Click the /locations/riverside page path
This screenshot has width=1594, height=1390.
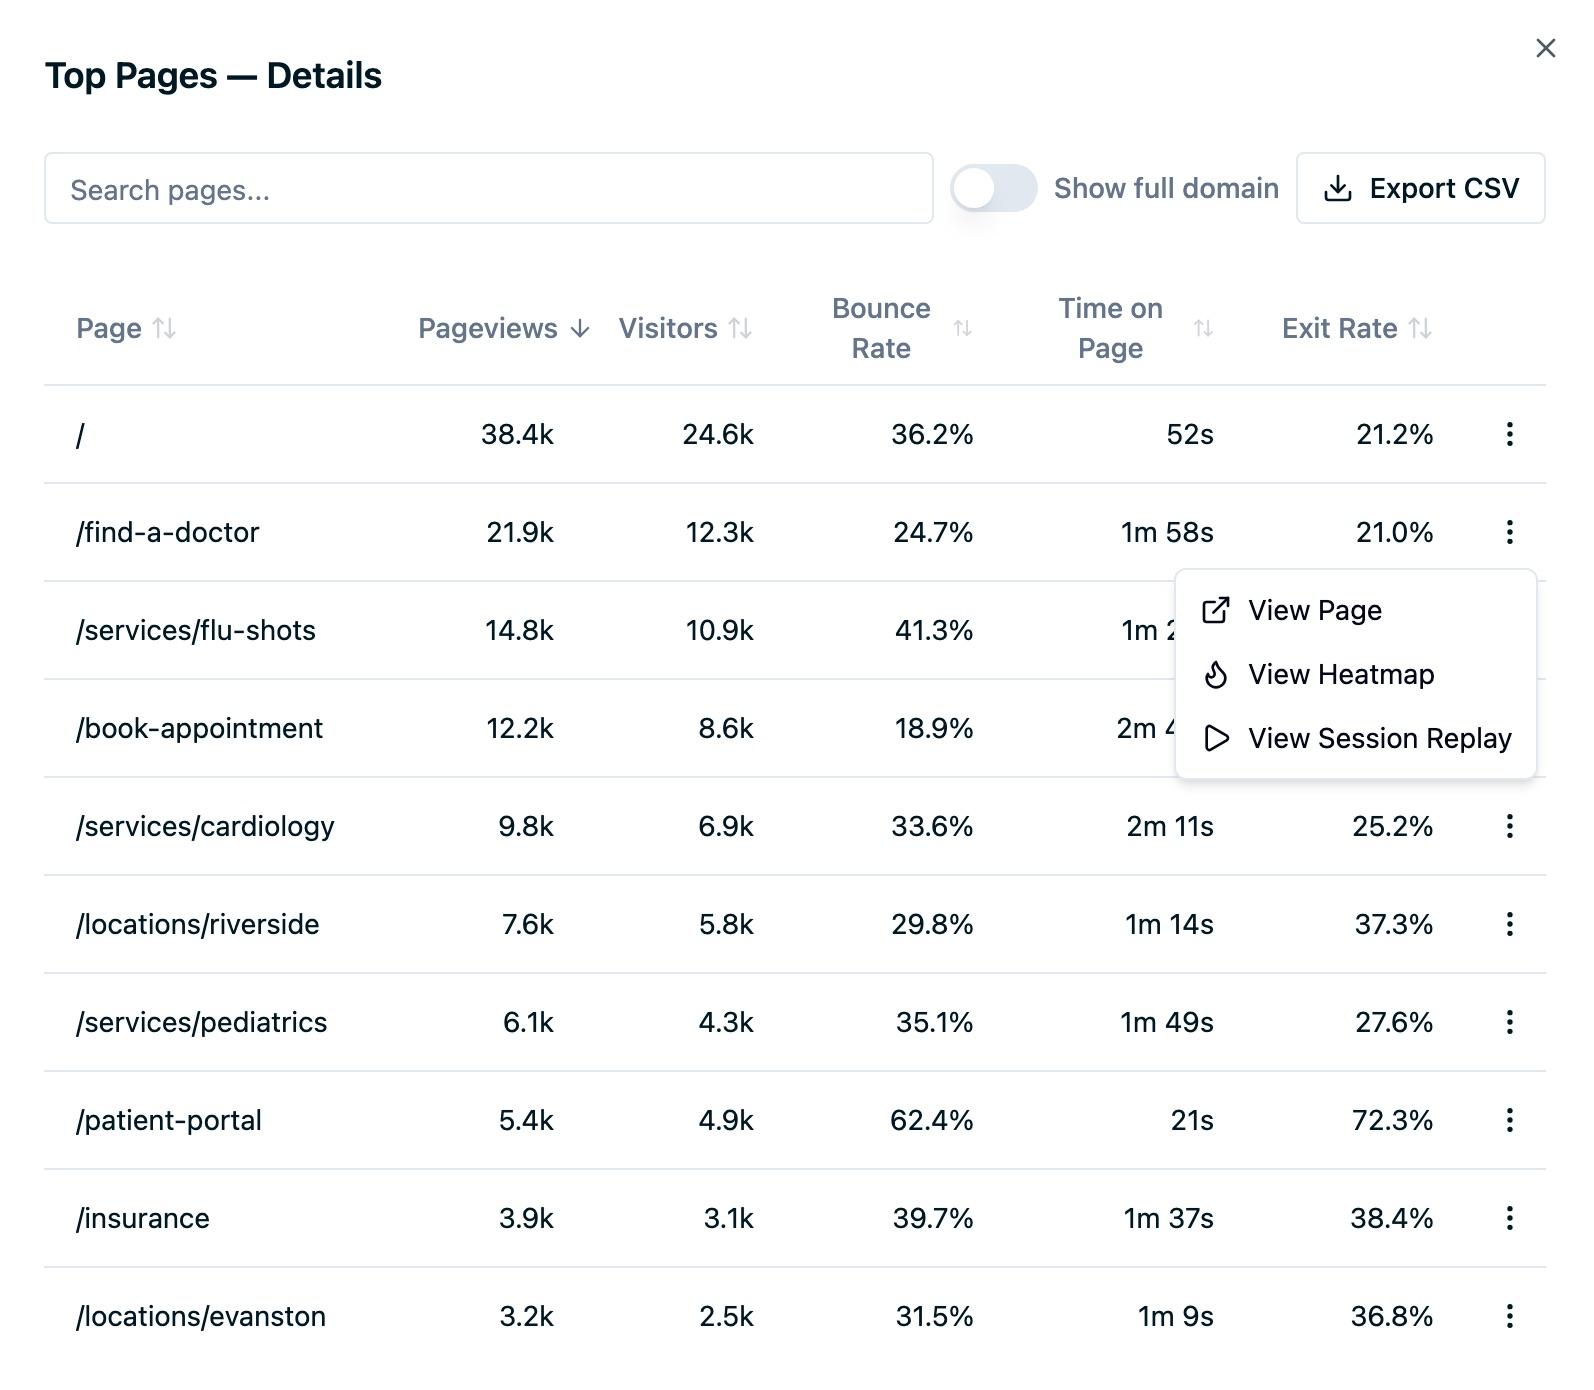point(198,924)
